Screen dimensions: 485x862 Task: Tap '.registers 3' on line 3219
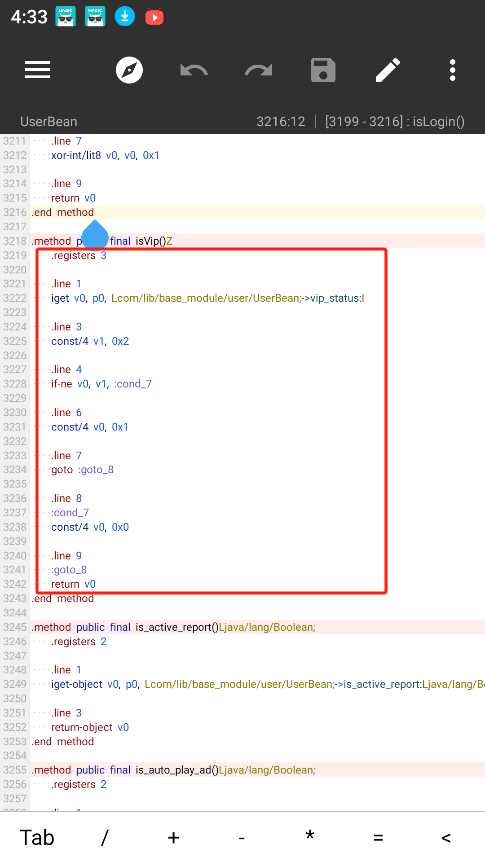point(79,255)
